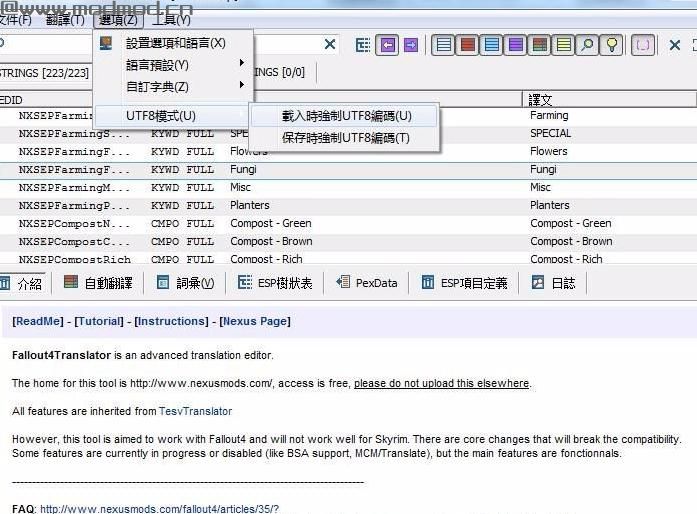Toggle the blue rows filter icon
This screenshot has width=697, height=514.
click(x=491, y=45)
